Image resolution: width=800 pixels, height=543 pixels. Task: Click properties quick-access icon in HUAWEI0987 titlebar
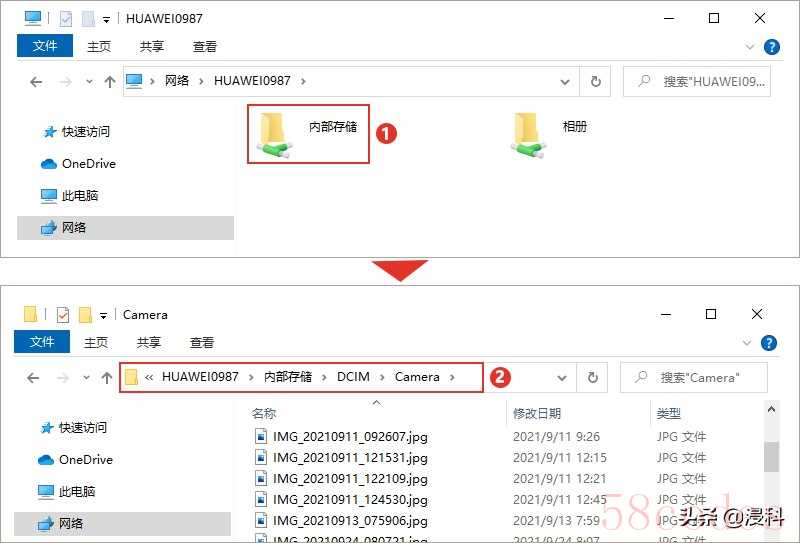[x=66, y=19]
